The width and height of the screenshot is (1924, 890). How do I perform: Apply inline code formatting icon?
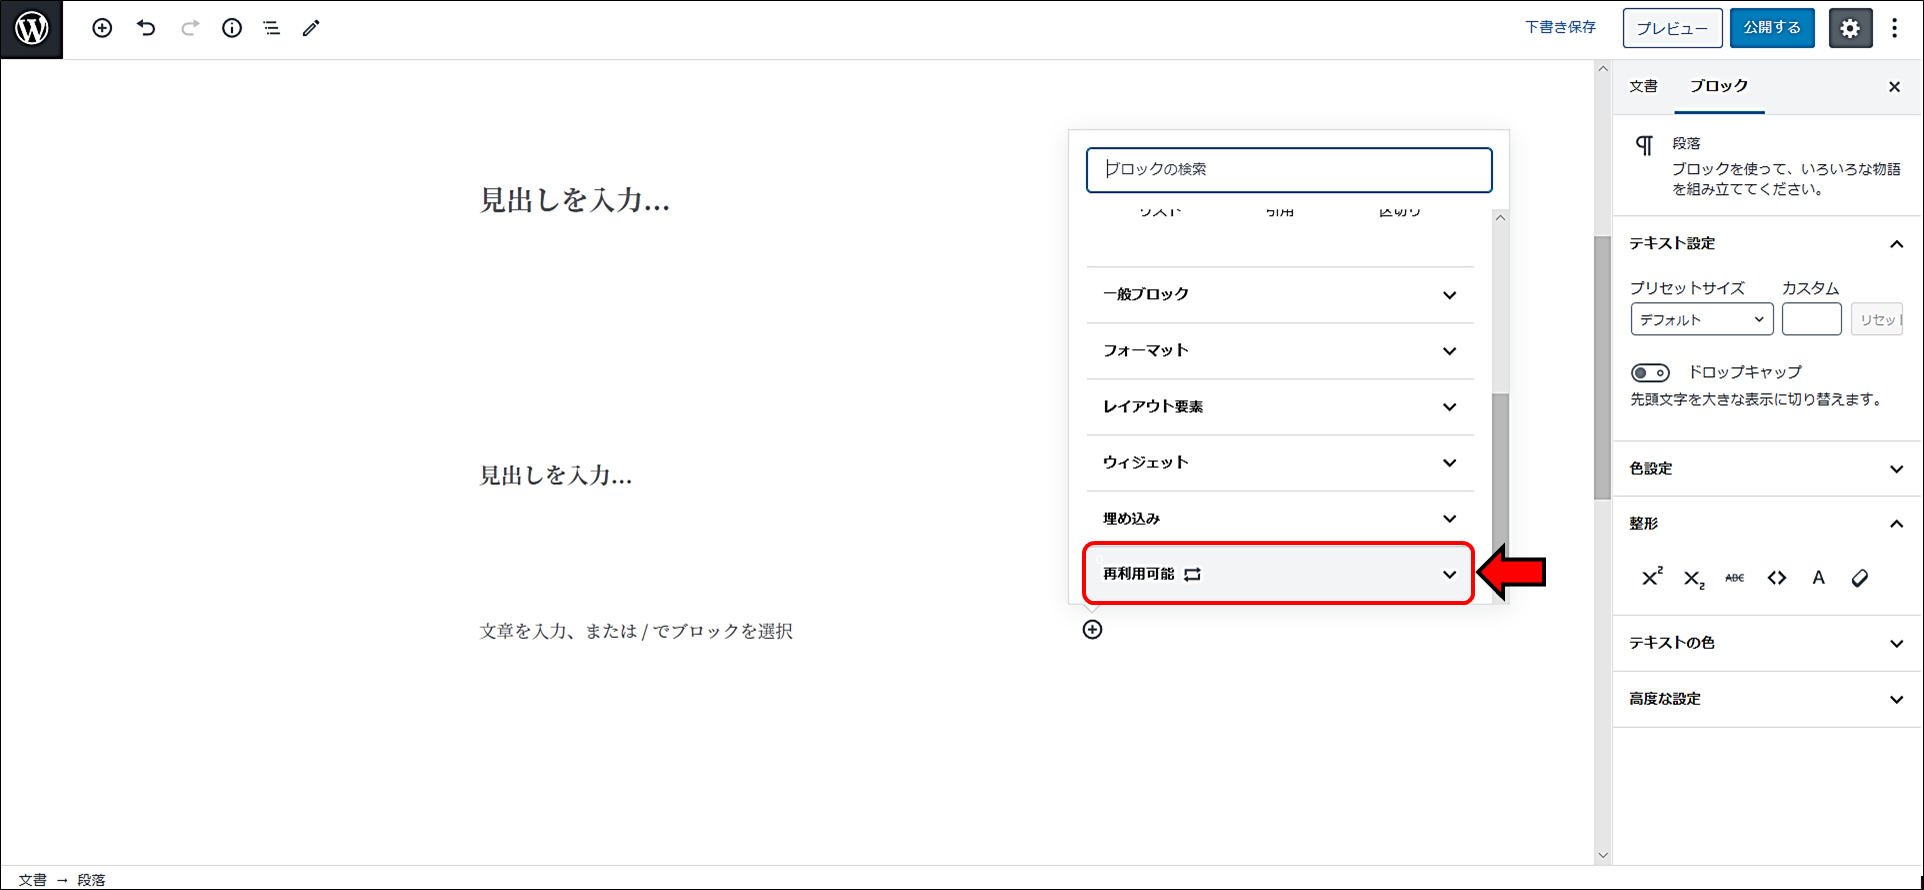coord(1776,577)
